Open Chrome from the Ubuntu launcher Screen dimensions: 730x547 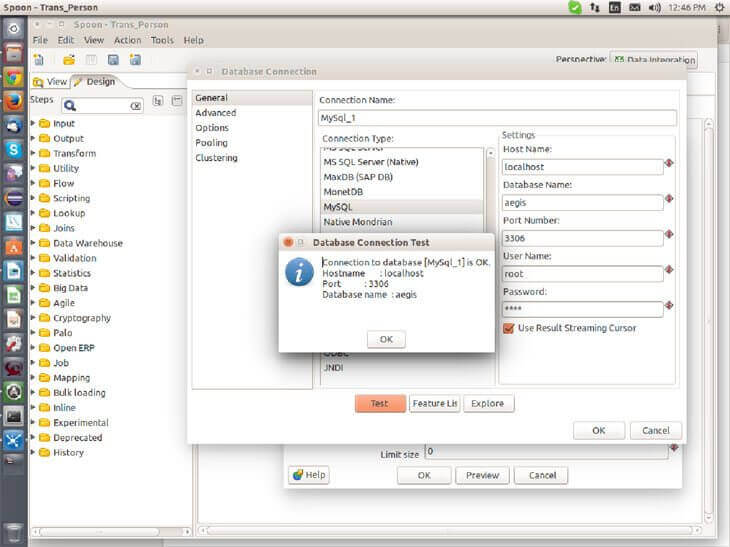tap(14, 77)
